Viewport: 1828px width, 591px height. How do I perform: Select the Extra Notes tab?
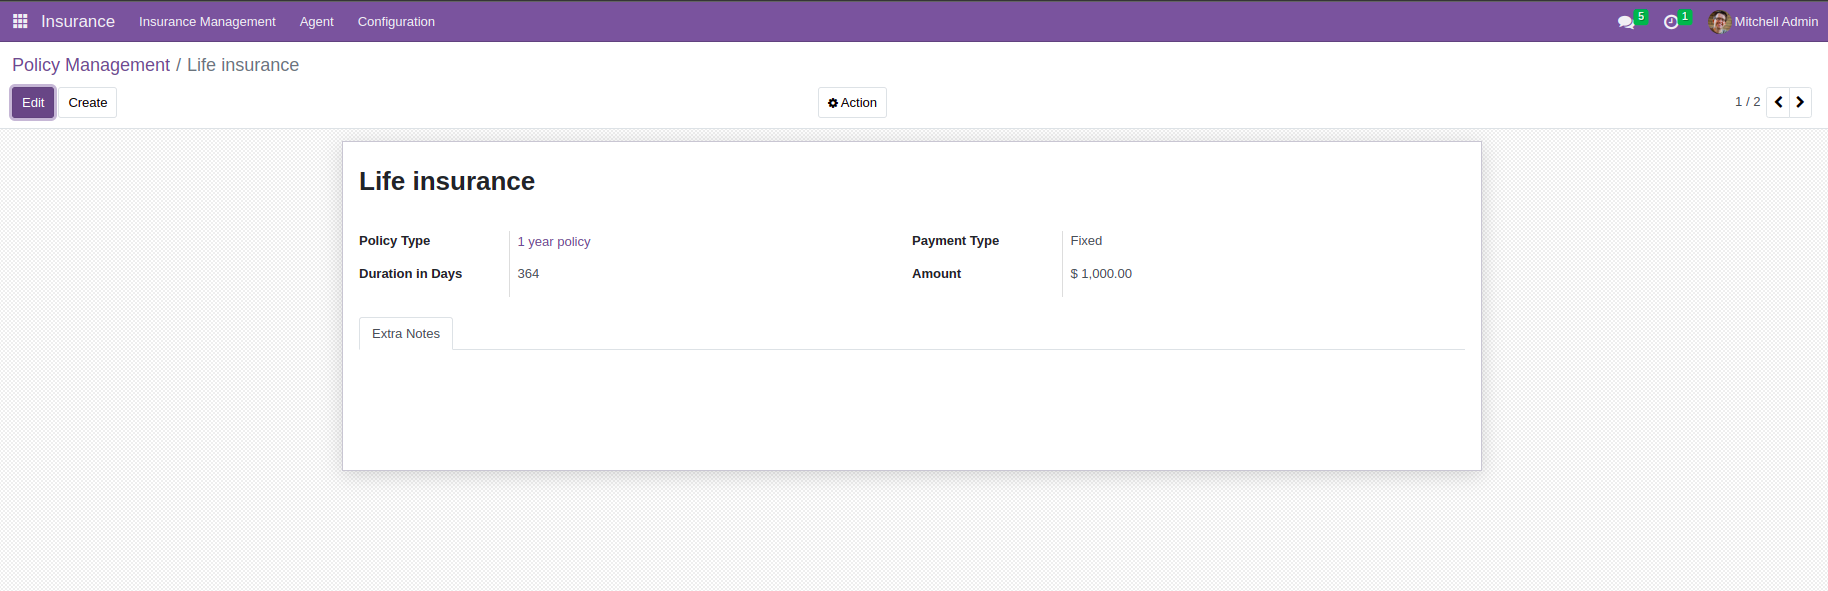coord(406,334)
